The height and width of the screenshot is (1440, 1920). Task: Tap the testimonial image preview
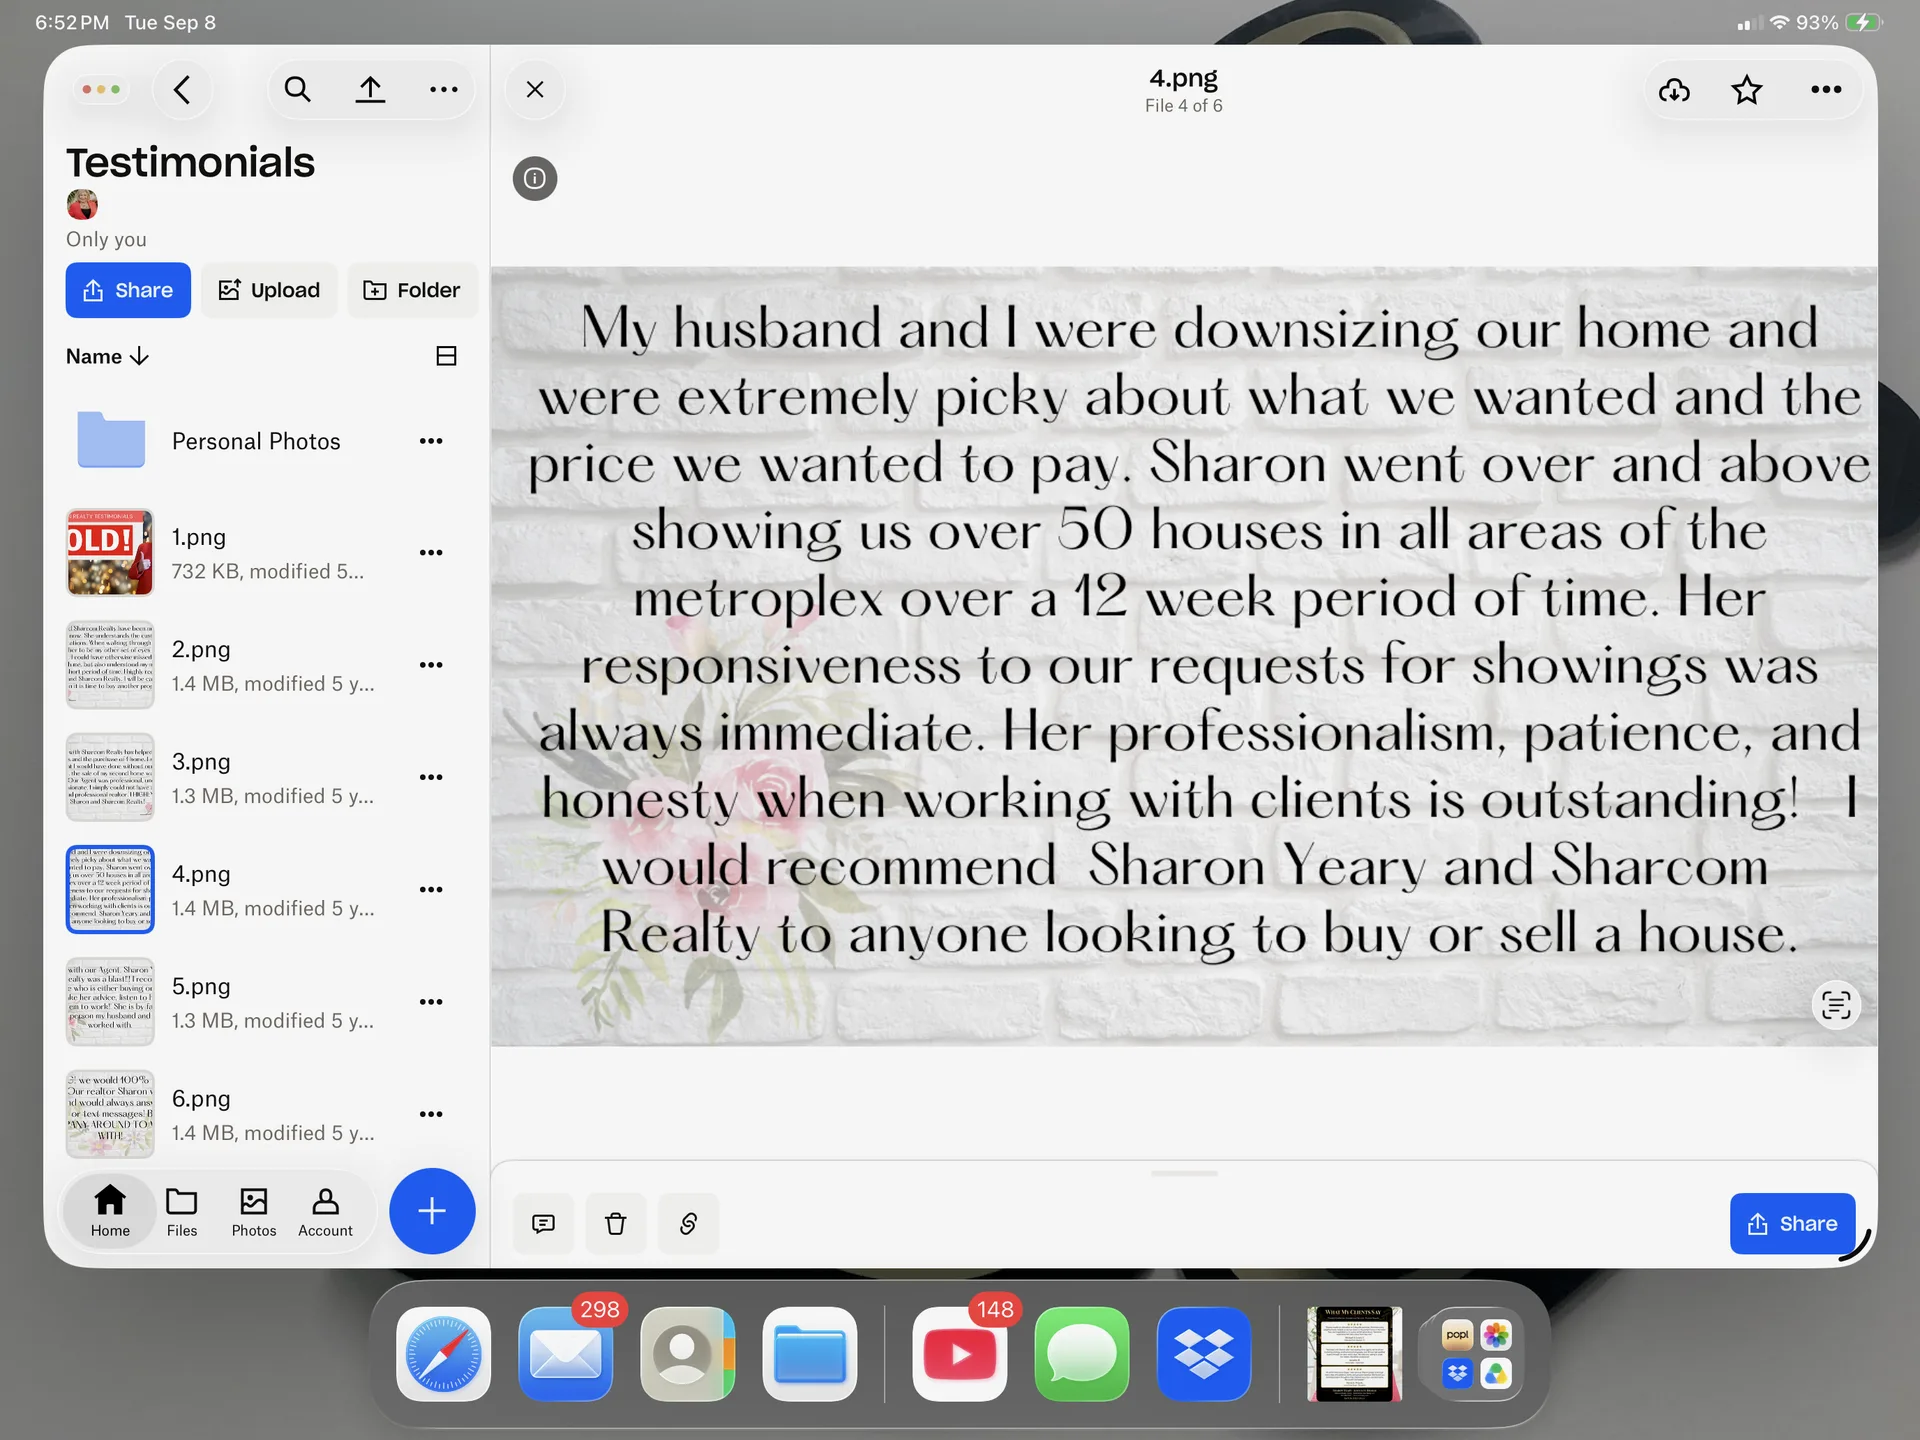coord(1184,656)
